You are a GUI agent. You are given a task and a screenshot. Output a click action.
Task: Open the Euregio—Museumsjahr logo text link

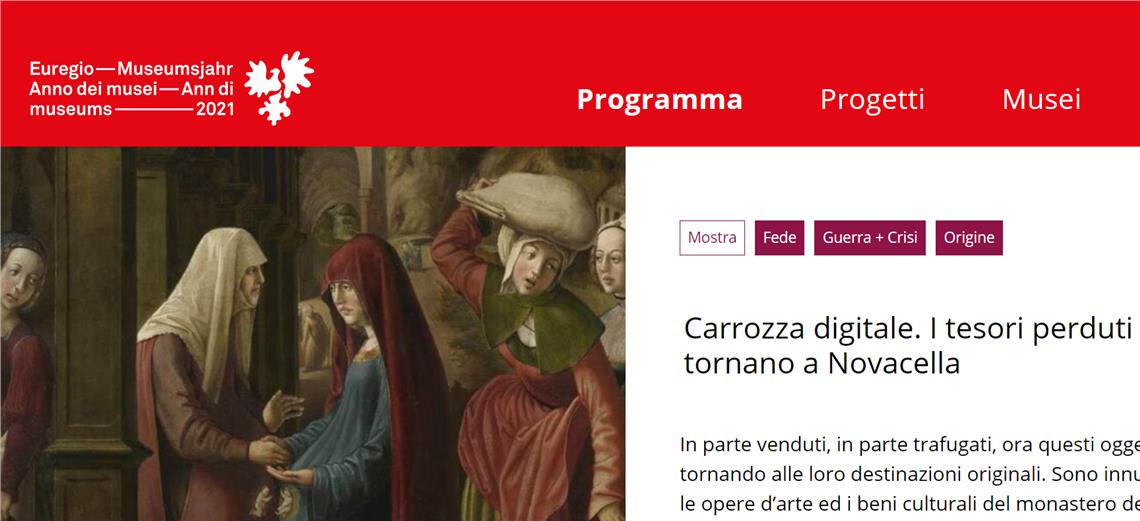132,89
